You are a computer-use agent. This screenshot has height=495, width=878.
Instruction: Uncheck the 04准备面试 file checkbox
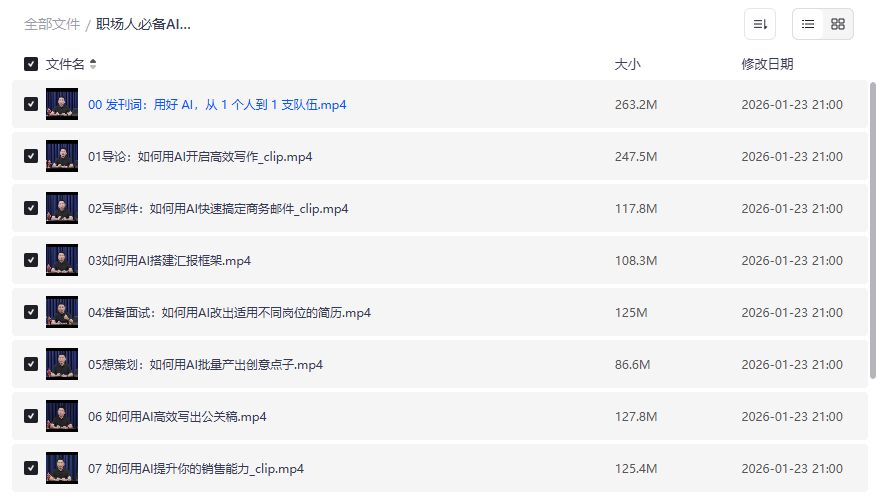[x=31, y=312]
